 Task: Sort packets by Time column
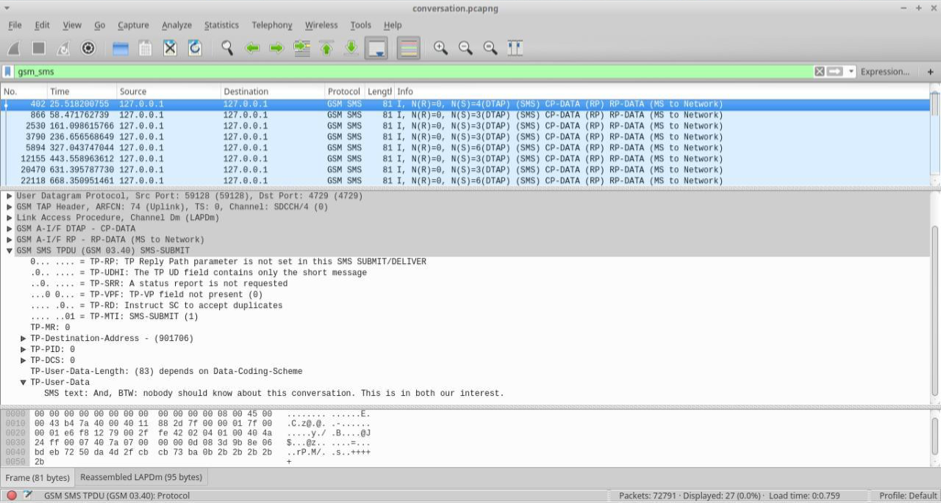tap(82, 91)
